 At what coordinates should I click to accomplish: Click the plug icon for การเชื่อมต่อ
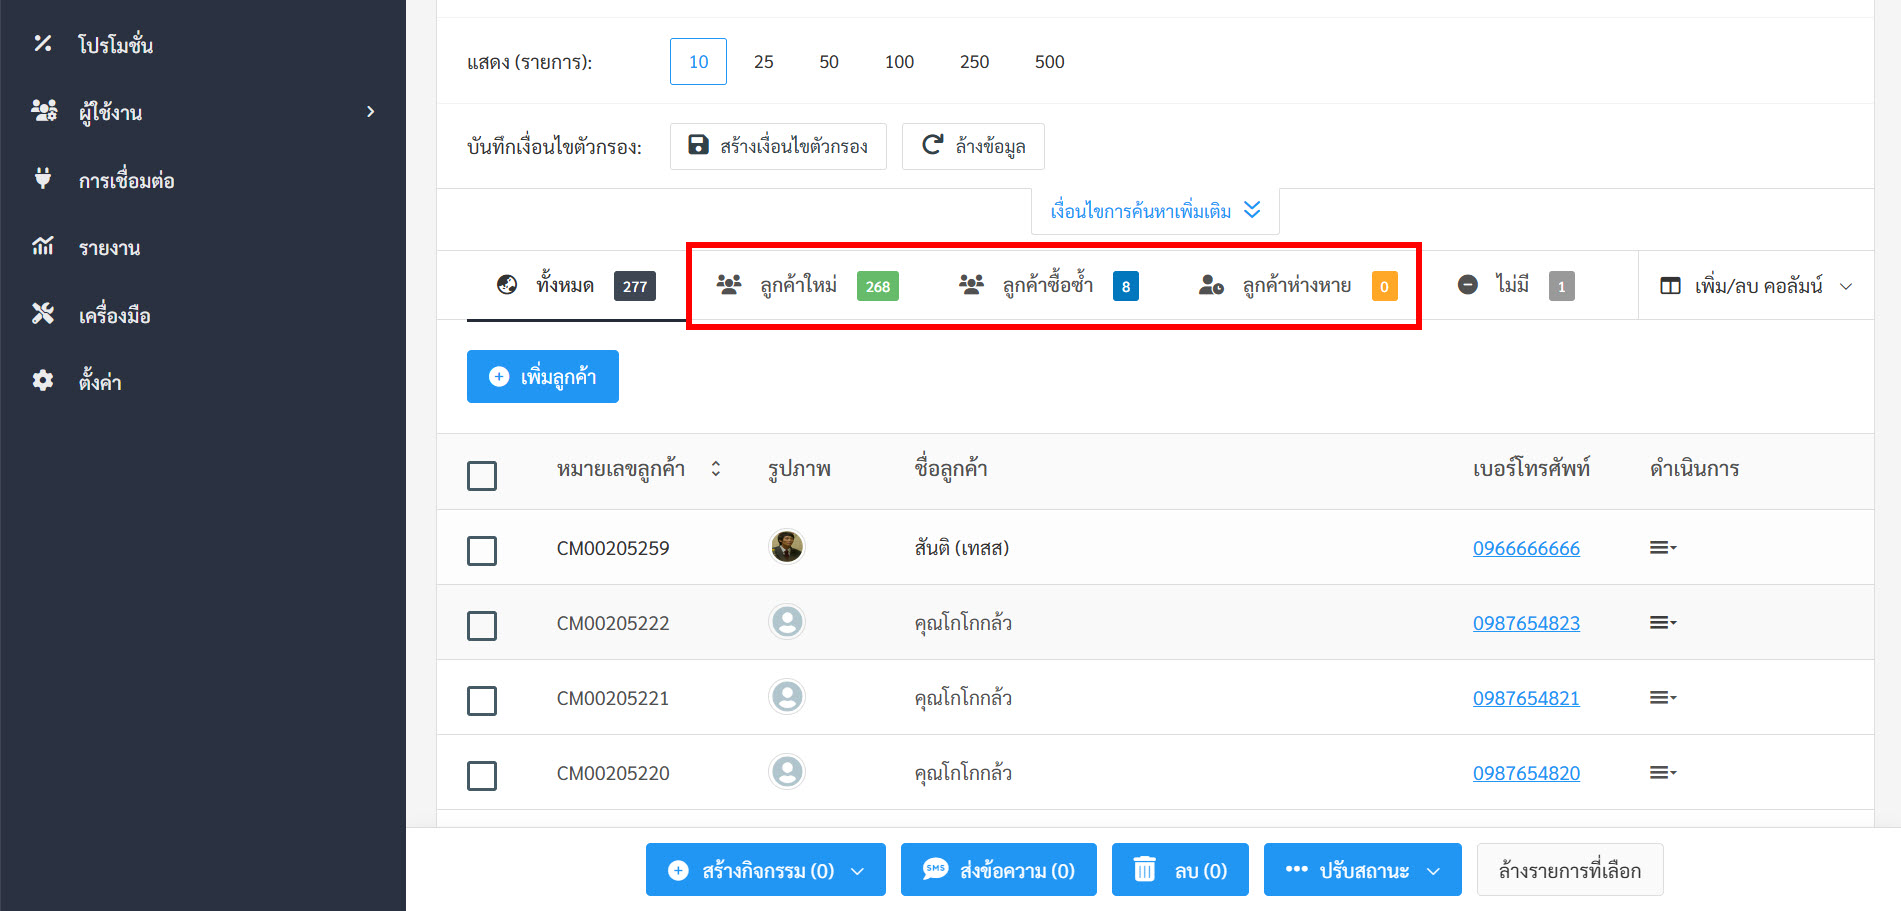[43, 179]
